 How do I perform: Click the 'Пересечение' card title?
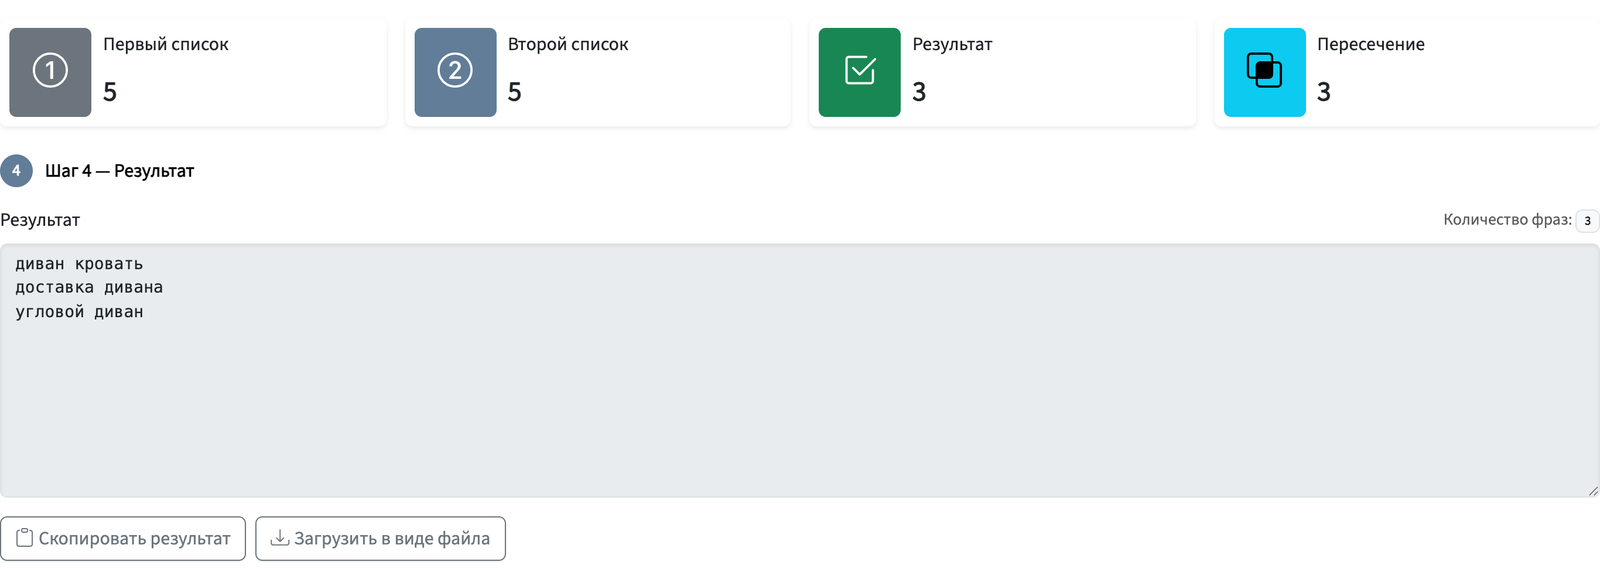pyautogui.click(x=1371, y=44)
